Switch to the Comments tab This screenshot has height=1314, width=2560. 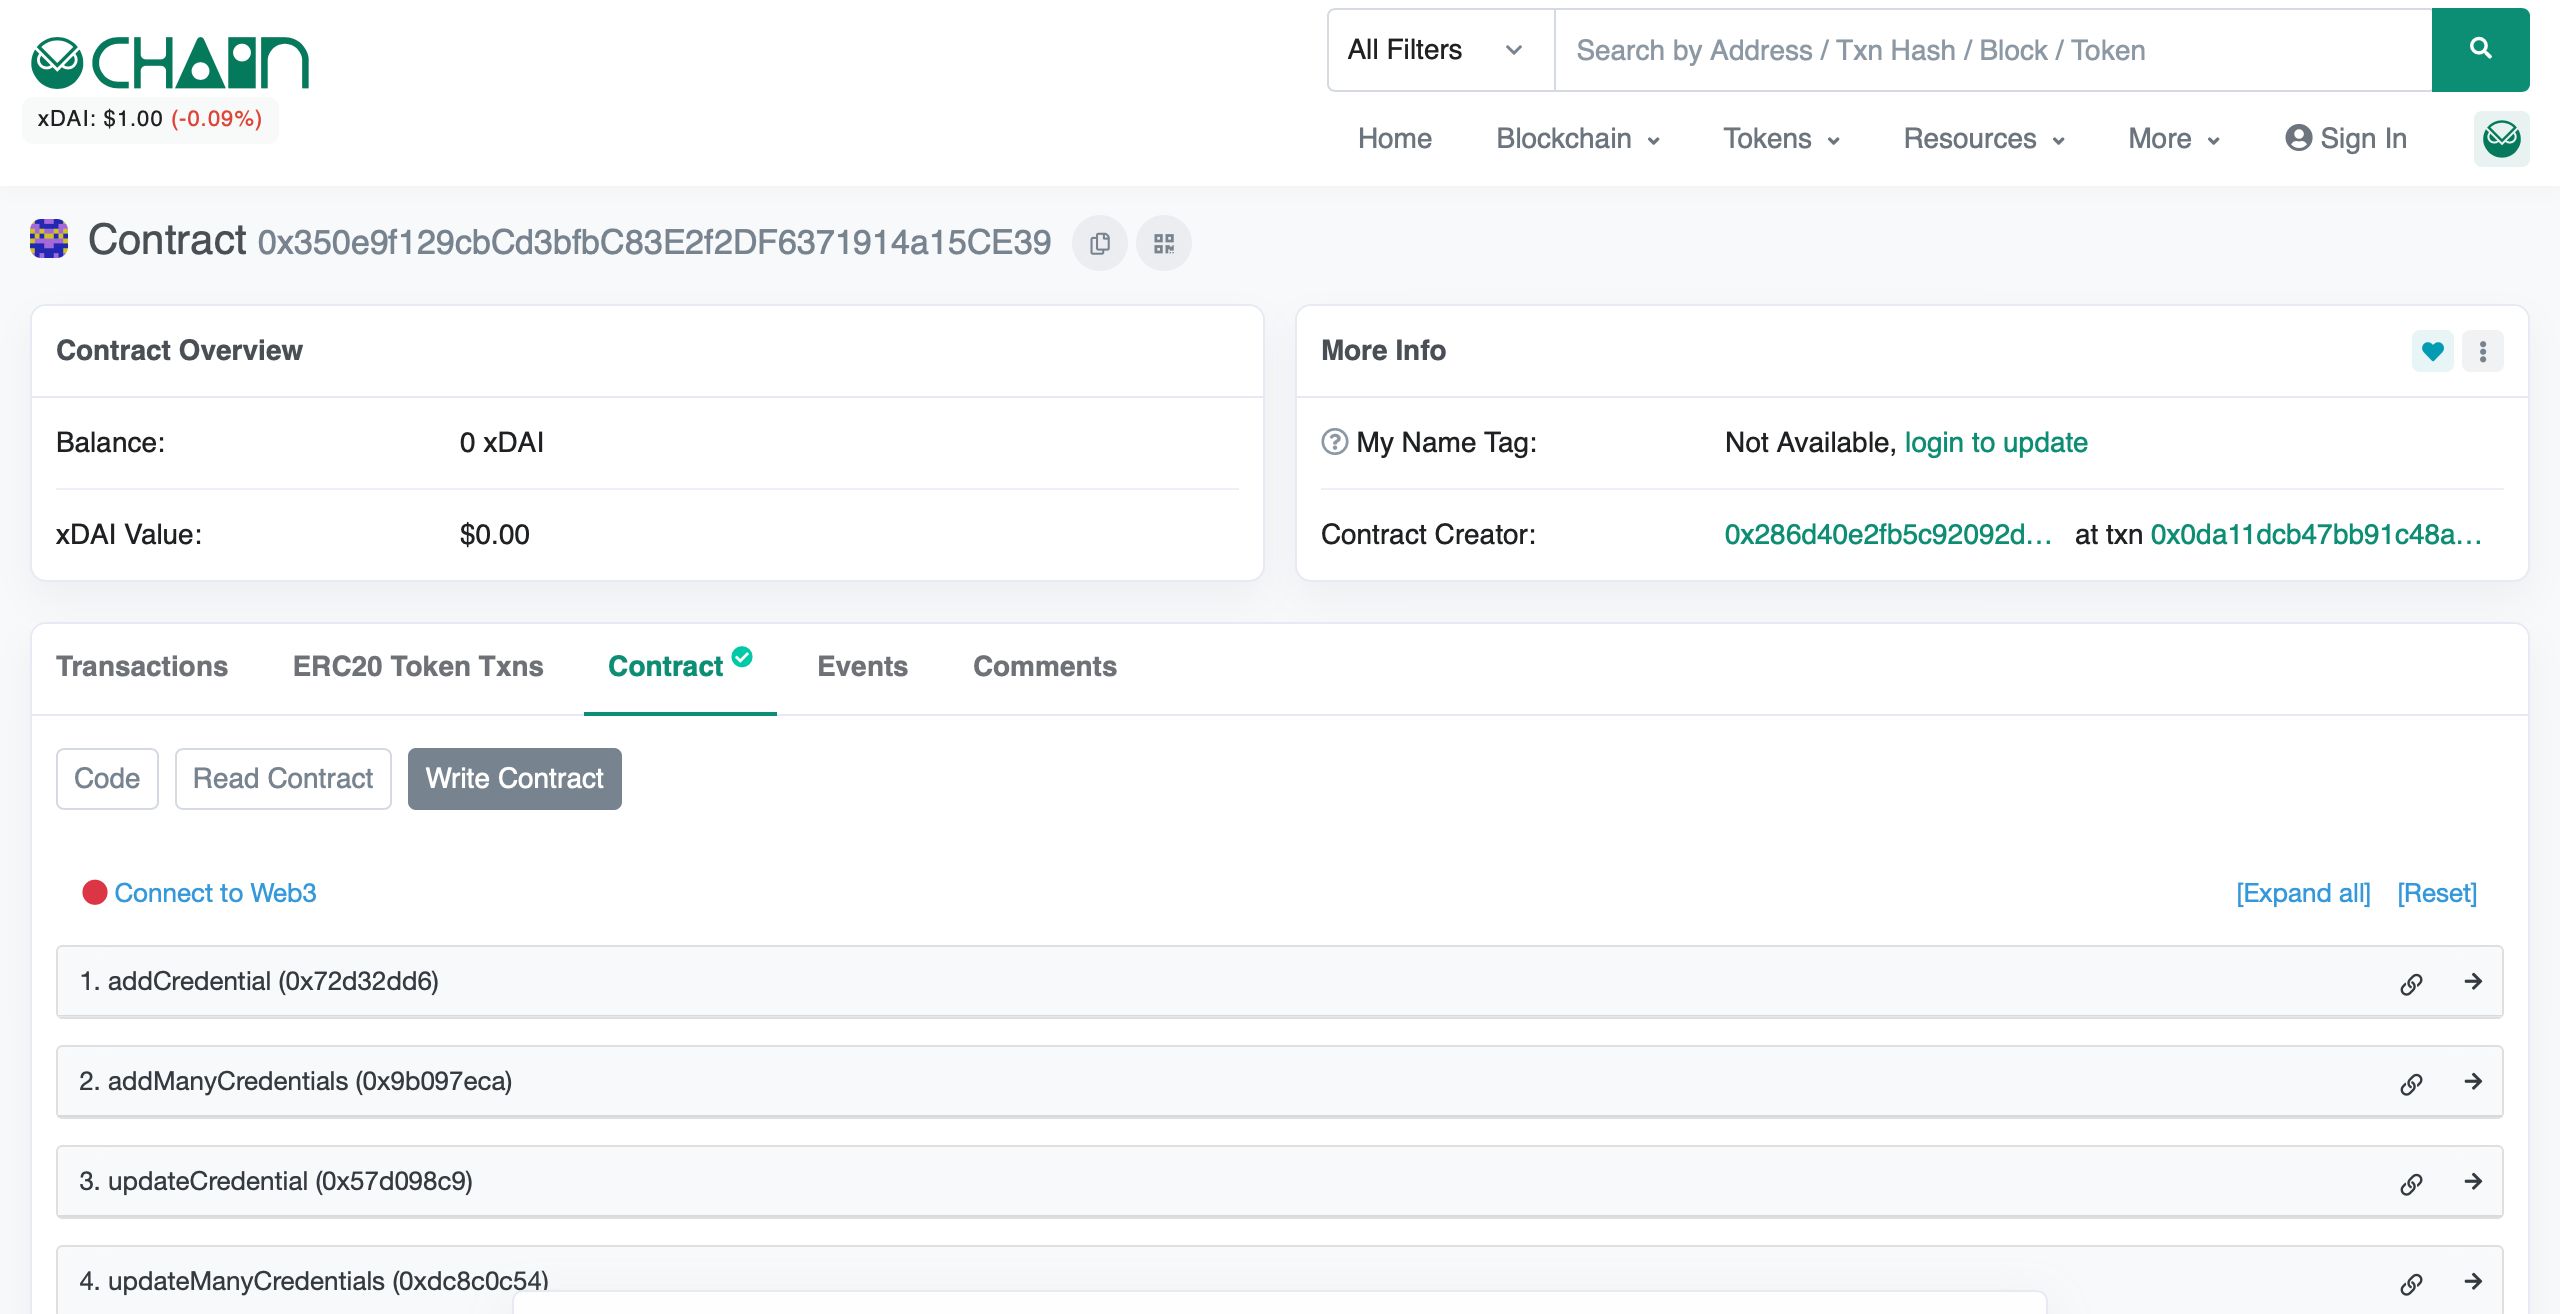(x=1045, y=666)
